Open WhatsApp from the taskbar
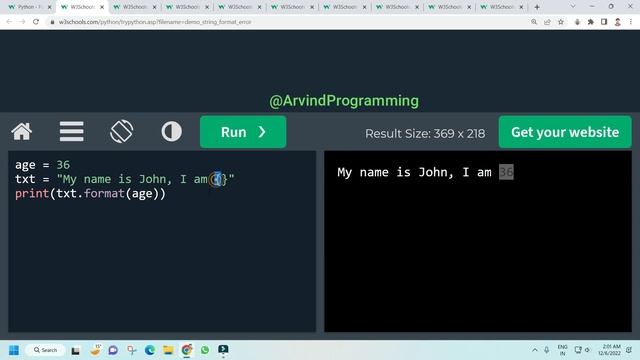This screenshot has height=360, width=640. [x=205, y=350]
